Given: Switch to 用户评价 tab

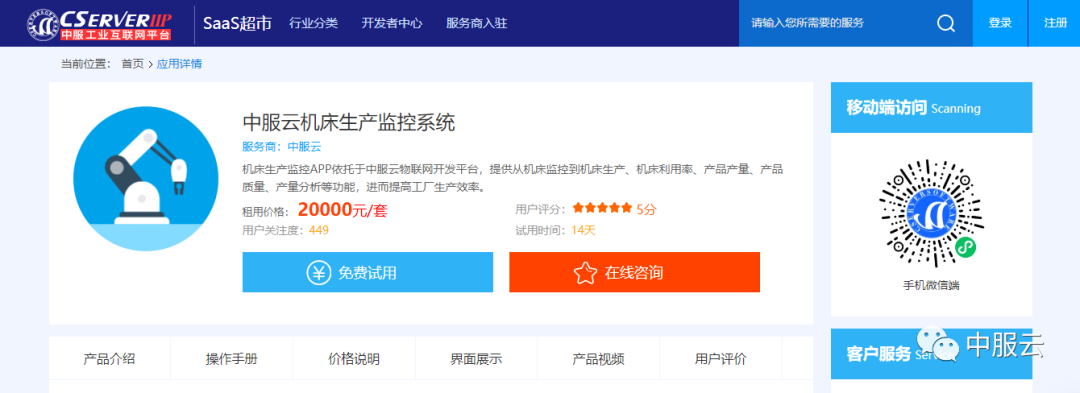Looking at the screenshot, I should point(720,359).
